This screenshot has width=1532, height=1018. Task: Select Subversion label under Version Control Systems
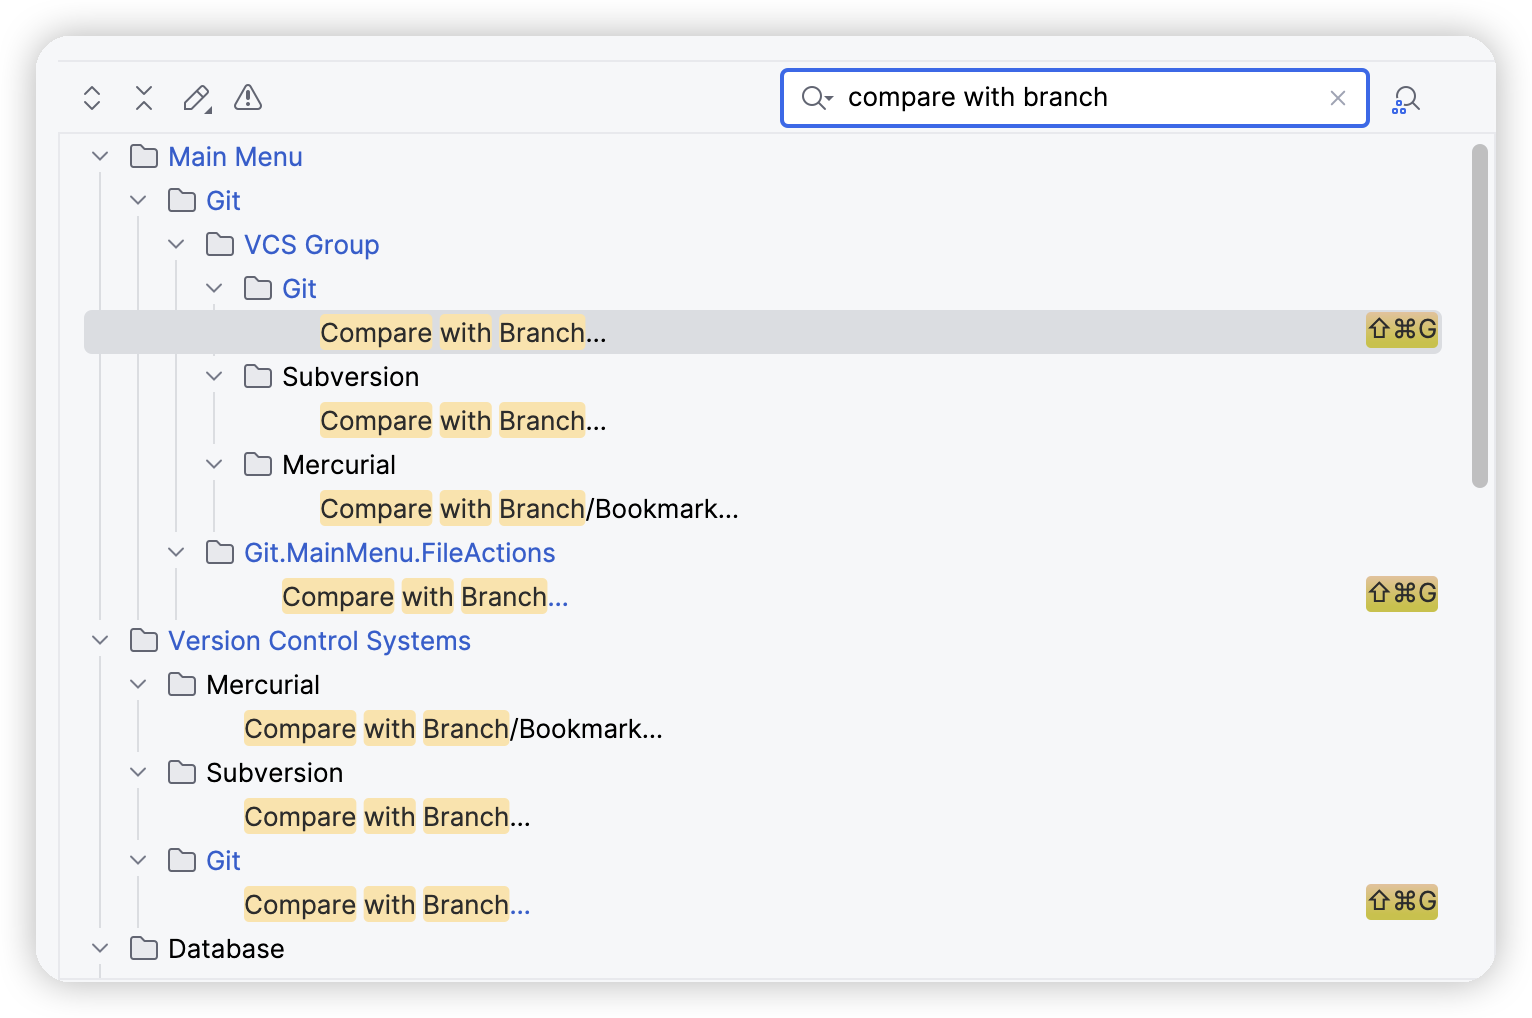(274, 773)
